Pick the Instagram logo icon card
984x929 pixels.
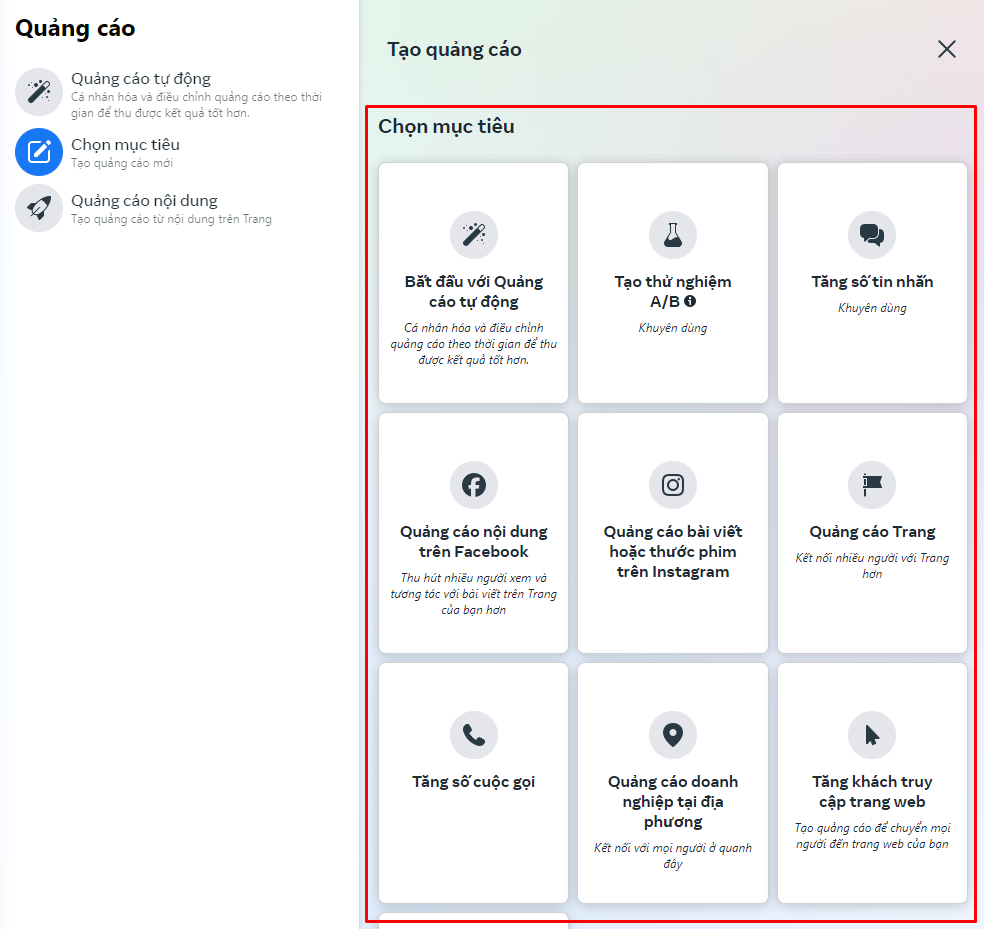[673, 485]
